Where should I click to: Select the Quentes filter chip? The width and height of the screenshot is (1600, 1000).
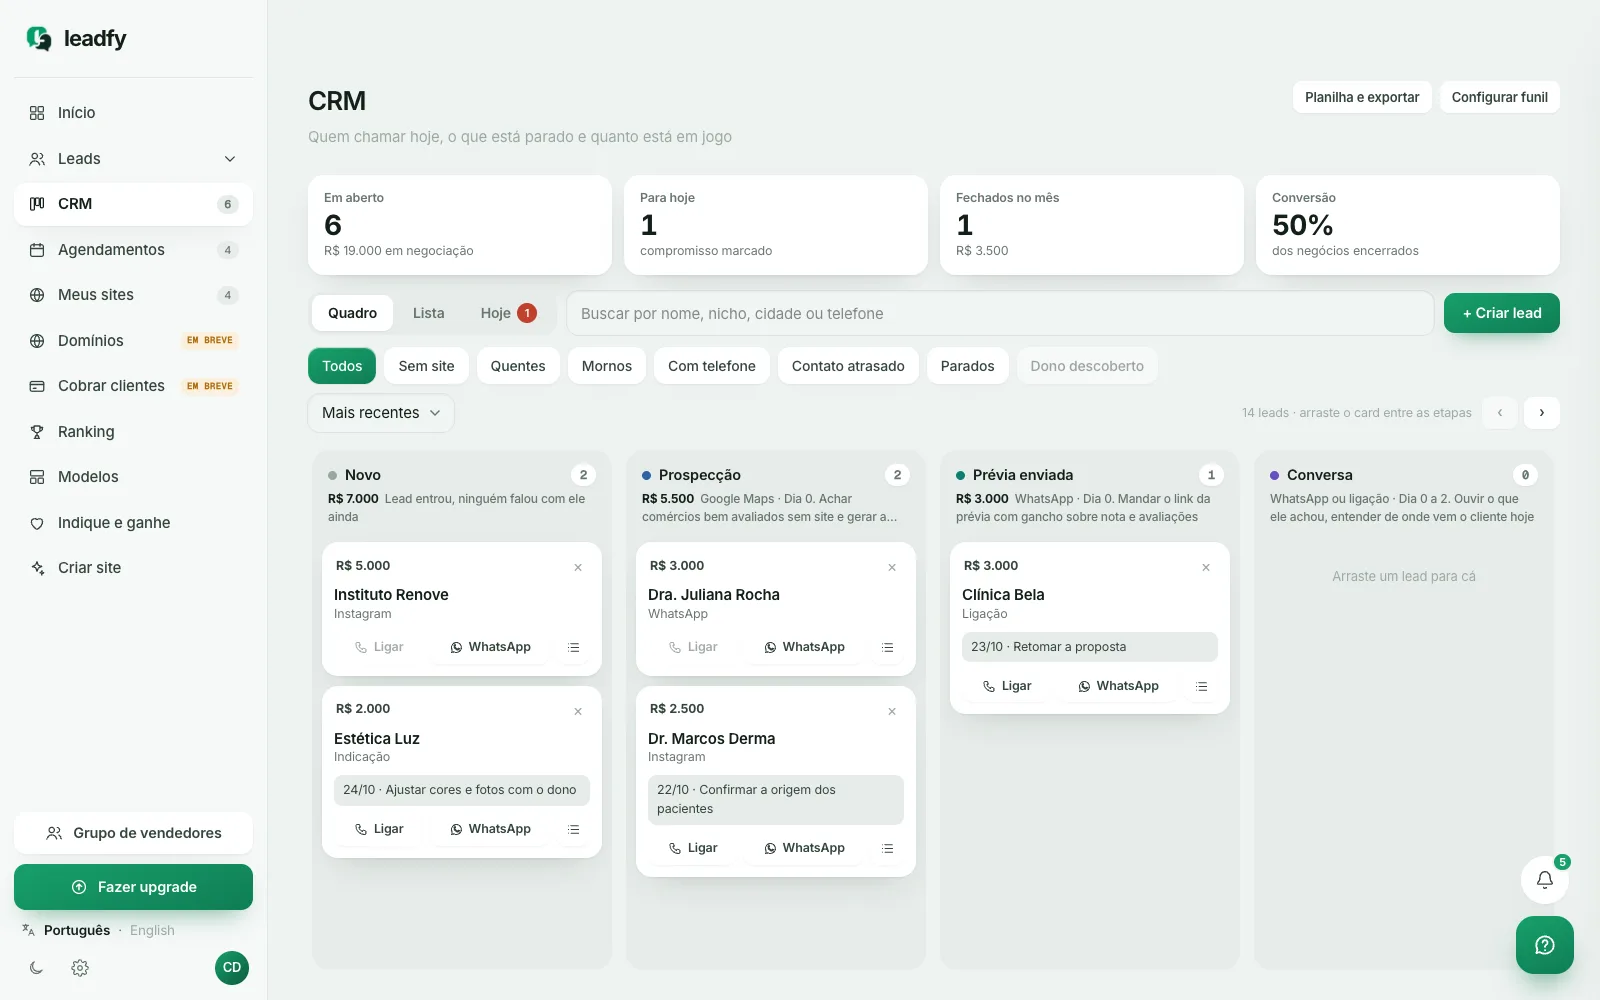point(518,366)
